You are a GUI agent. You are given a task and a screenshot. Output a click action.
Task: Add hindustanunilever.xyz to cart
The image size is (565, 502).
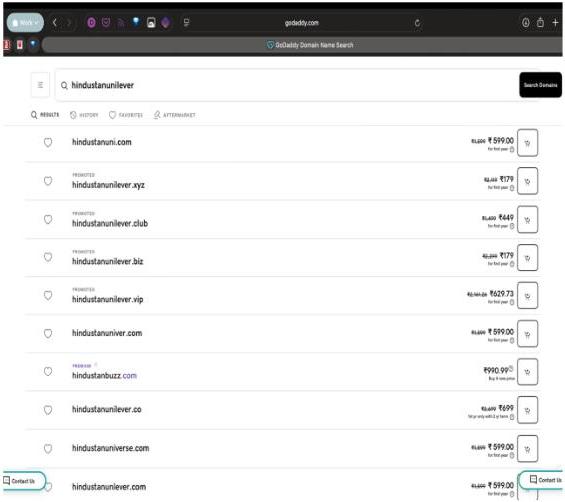pos(527,181)
